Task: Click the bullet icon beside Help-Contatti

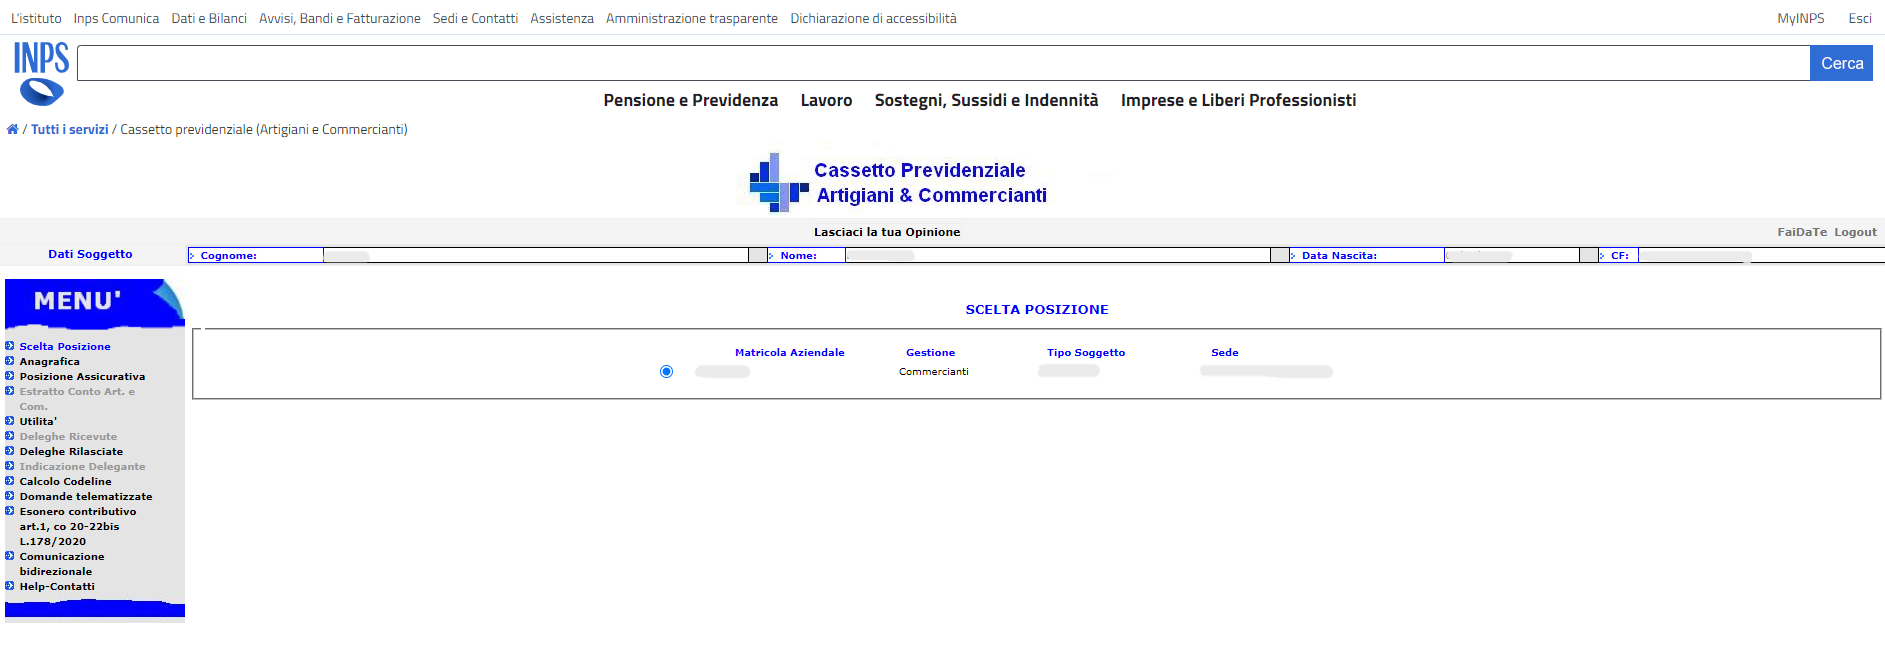Action: click(x=10, y=586)
